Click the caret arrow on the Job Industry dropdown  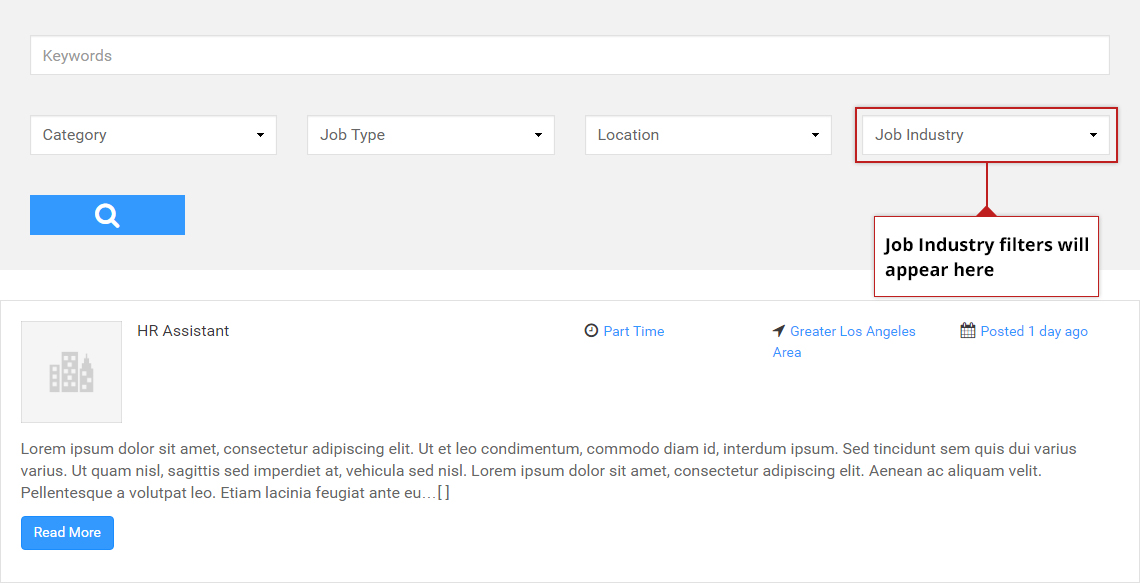tap(1093, 134)
